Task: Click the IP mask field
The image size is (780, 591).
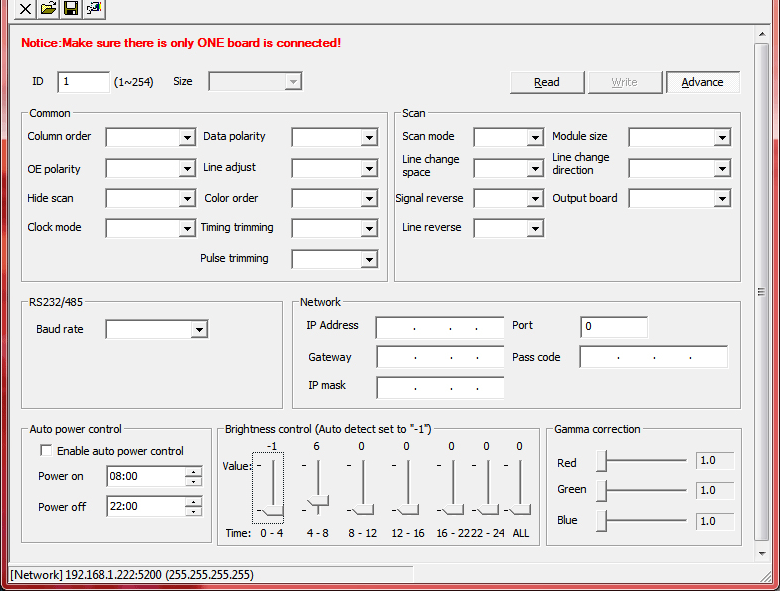Action: pos(440,388)
